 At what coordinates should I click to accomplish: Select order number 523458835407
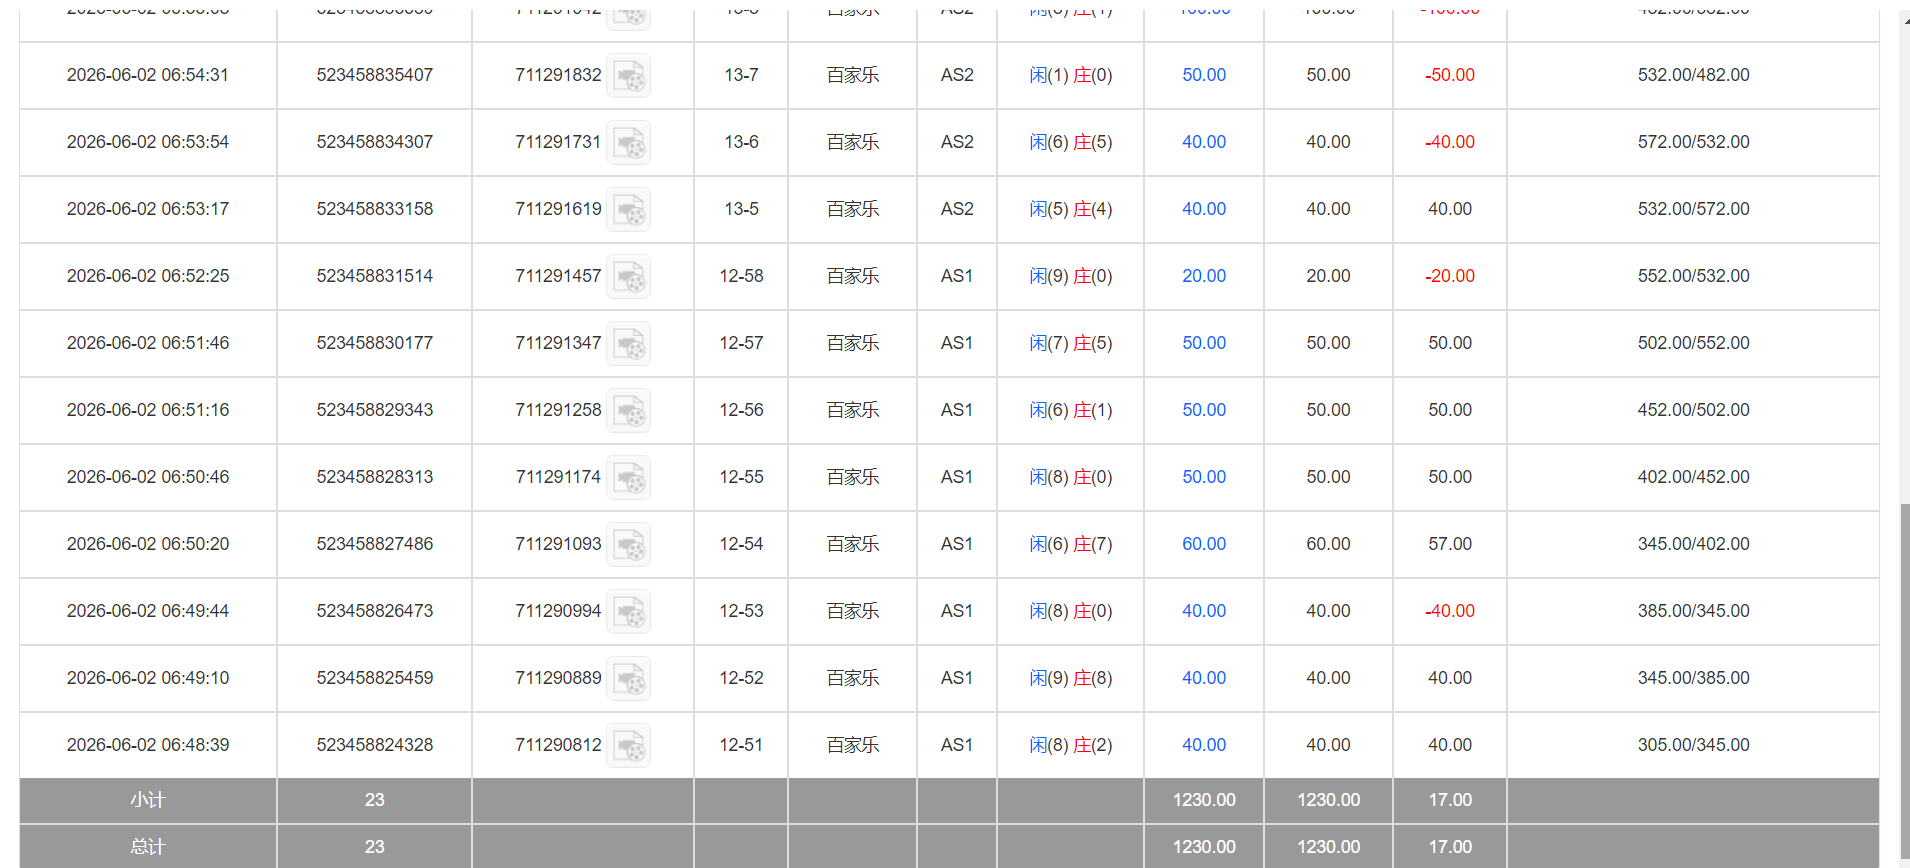tap(375, 75)
